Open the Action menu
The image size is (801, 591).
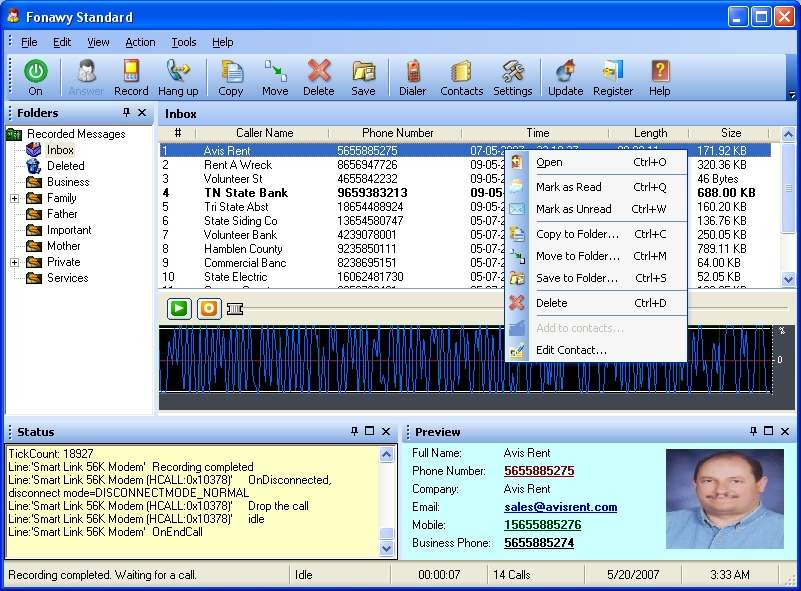pos(140,42)
